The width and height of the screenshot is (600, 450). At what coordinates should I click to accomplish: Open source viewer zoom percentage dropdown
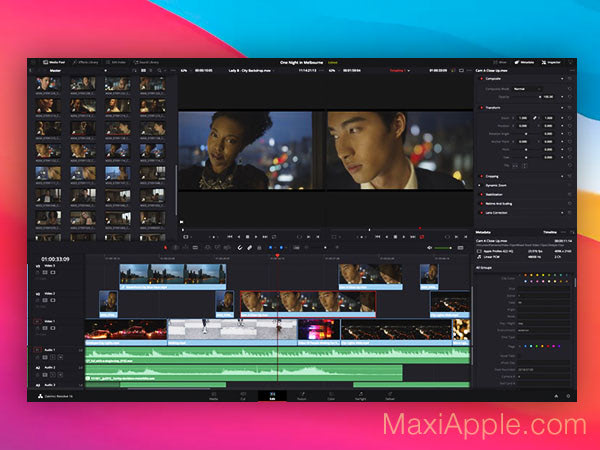(x=186, y=70)
